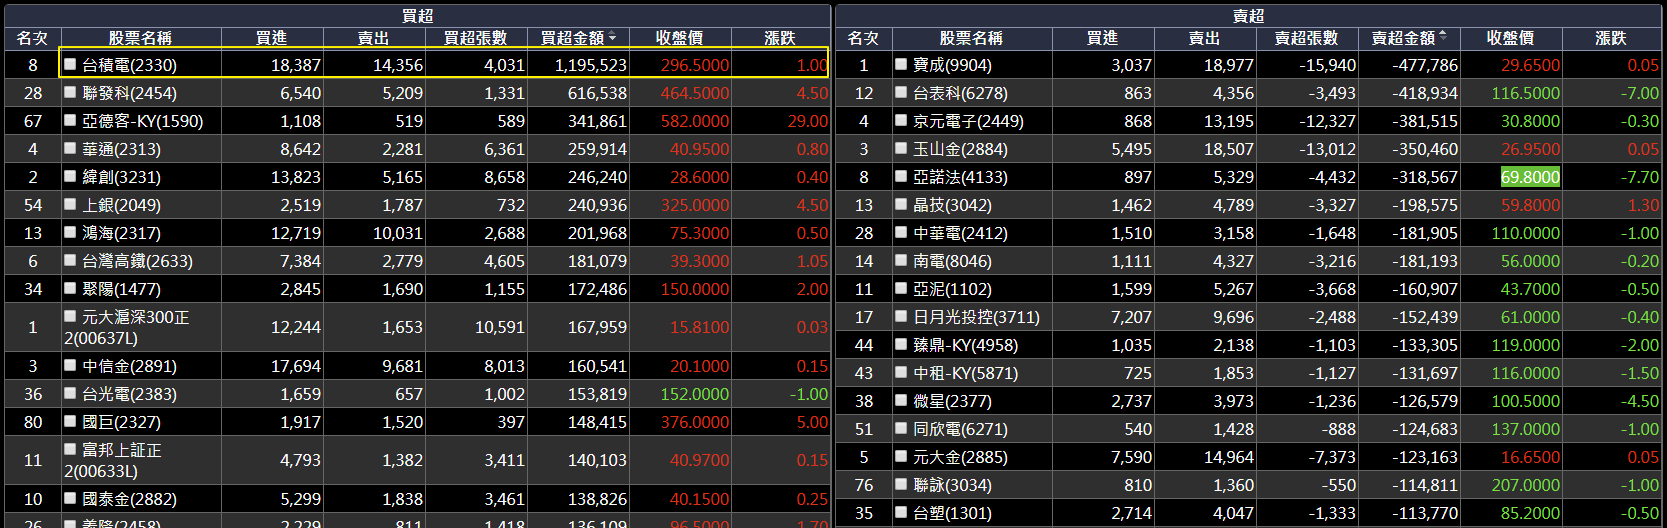Click 買進 header in 買超 table
This screenshot has height=528, width=1667.
272,38
